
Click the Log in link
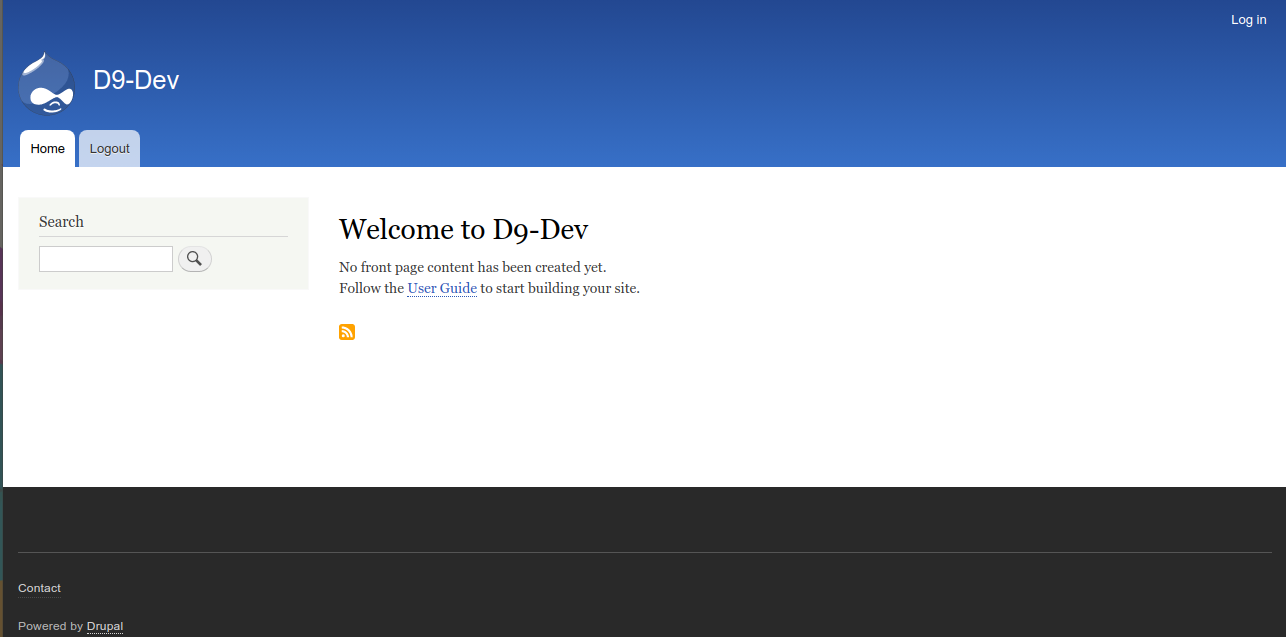pos(1248,20)
